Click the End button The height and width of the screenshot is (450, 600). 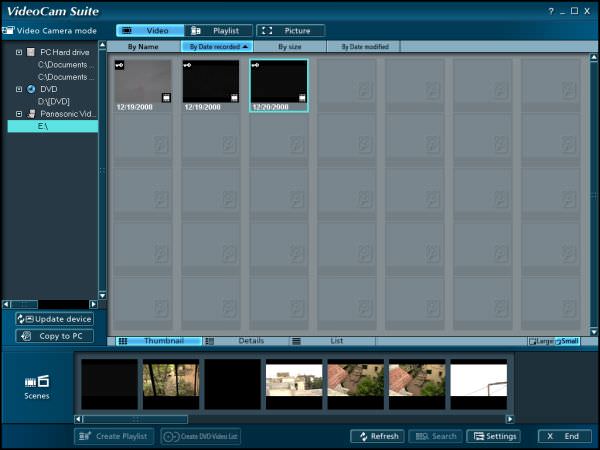click(x=565, y=436)
